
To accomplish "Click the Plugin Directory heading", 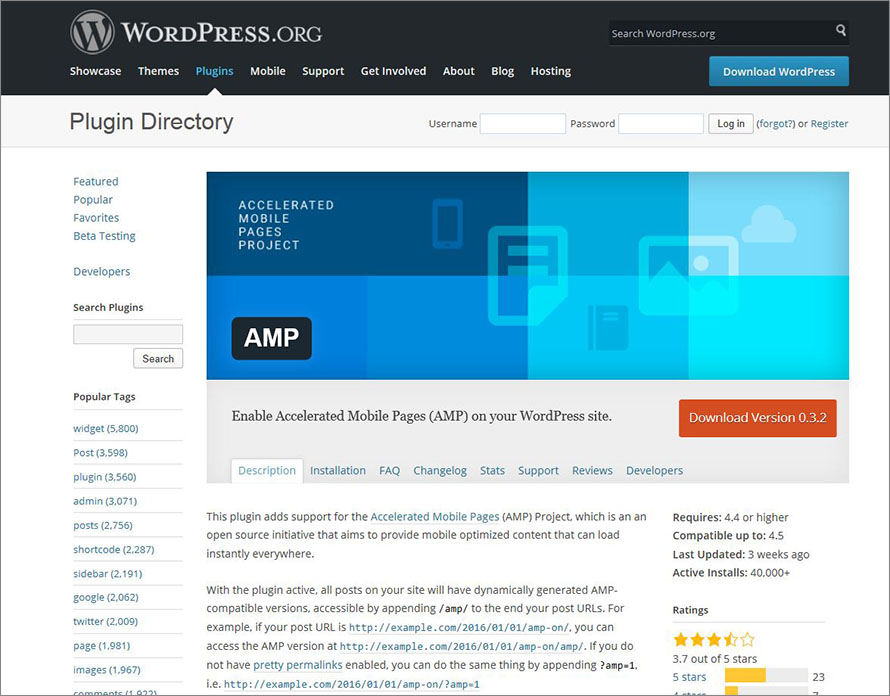I will coord(152,122).
